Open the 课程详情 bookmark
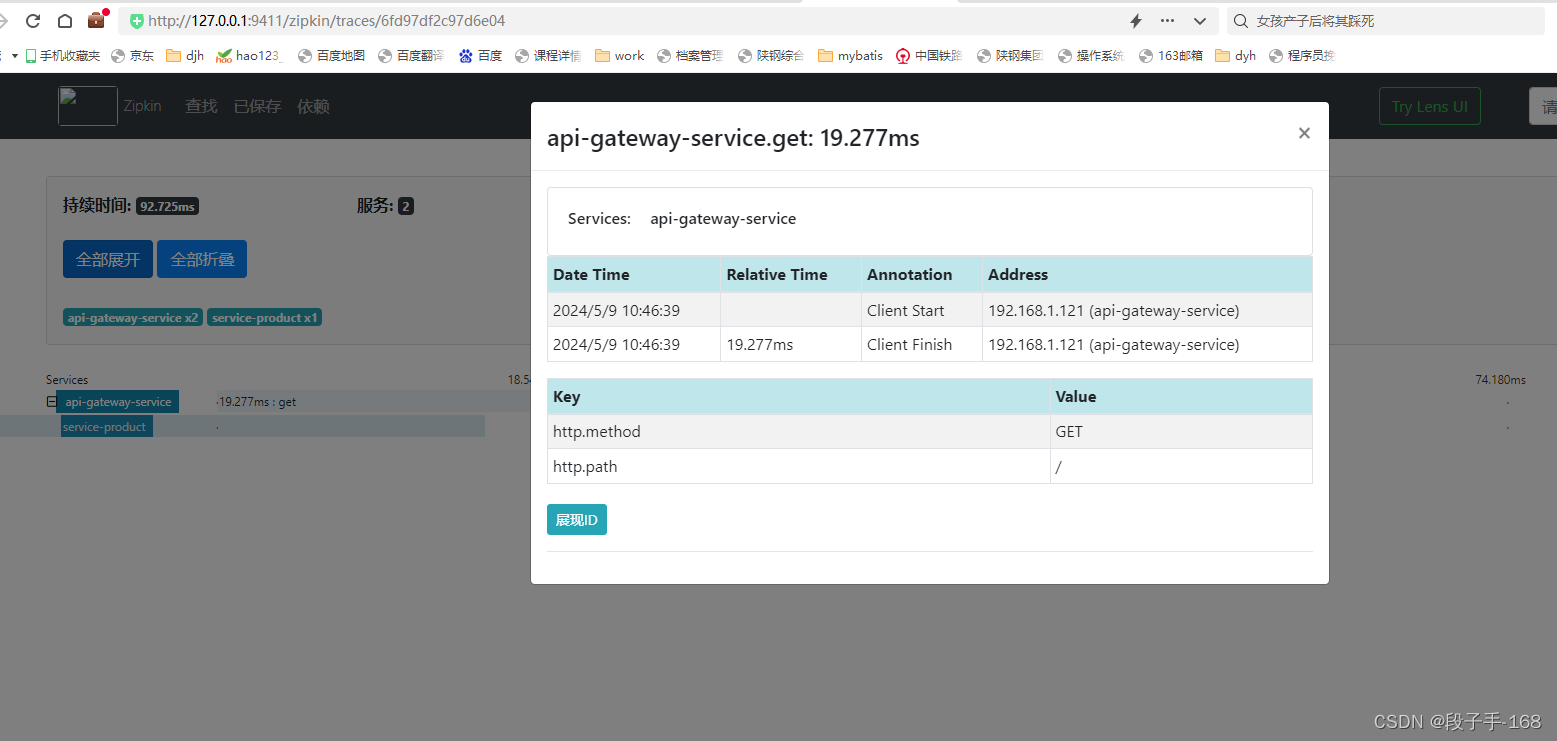Image resolution: width=1557 pixels, height=741 pixels. point(548,56)
